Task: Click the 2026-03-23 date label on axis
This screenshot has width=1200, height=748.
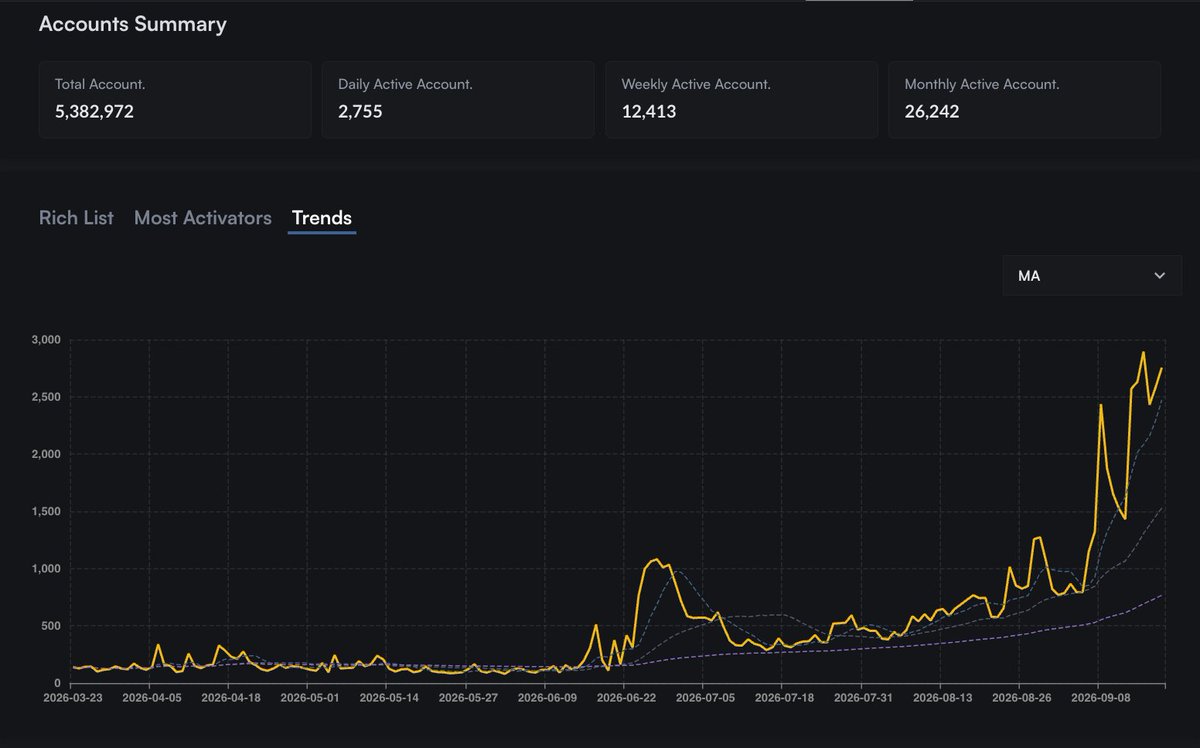Action: click(x=73, y=698)
